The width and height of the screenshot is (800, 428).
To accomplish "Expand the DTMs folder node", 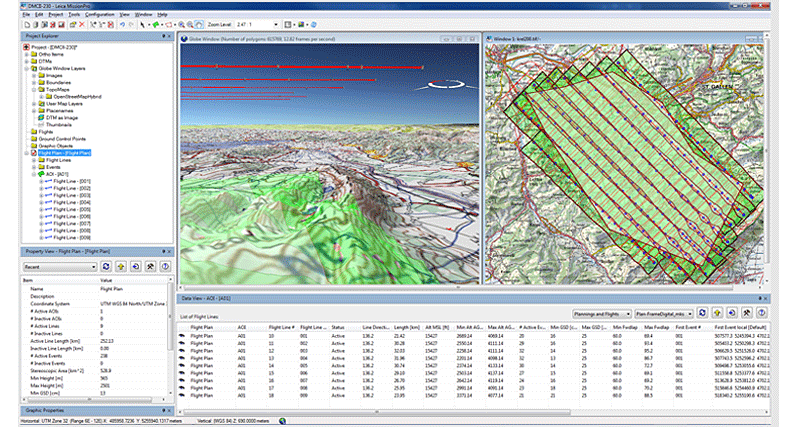I will (28, 61).
